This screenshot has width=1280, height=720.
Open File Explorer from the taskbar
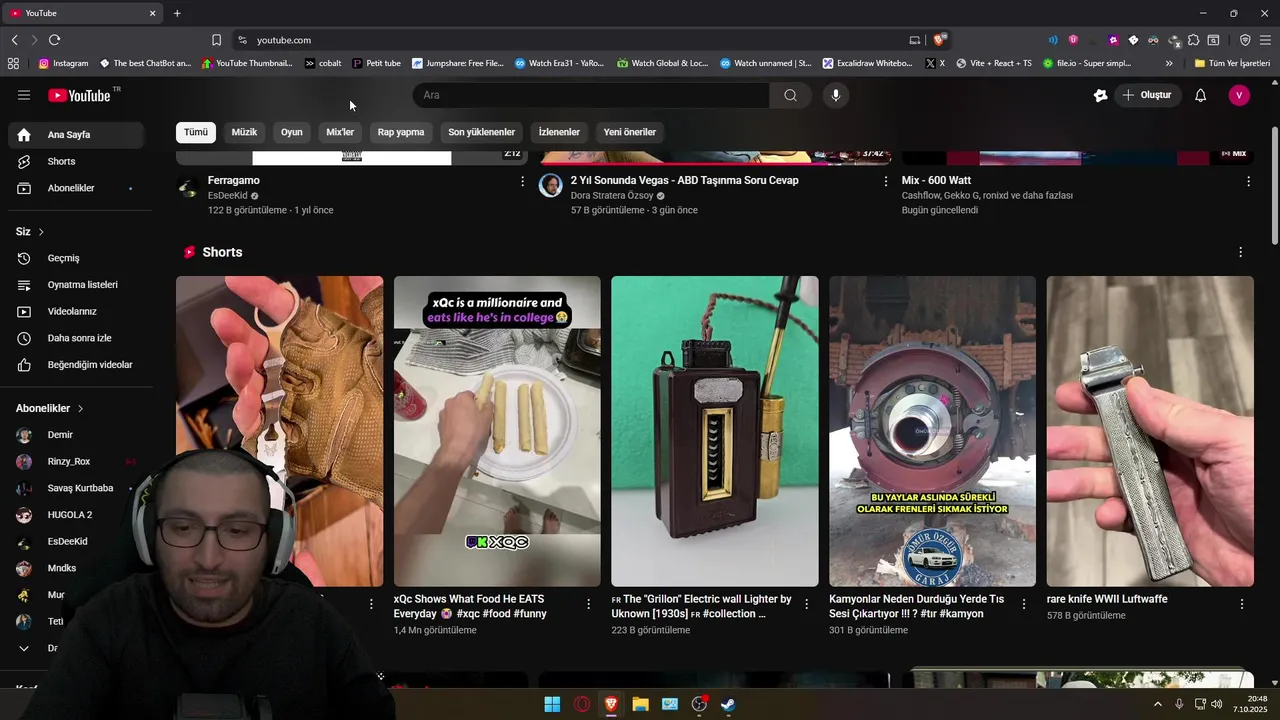coord(640,705)
